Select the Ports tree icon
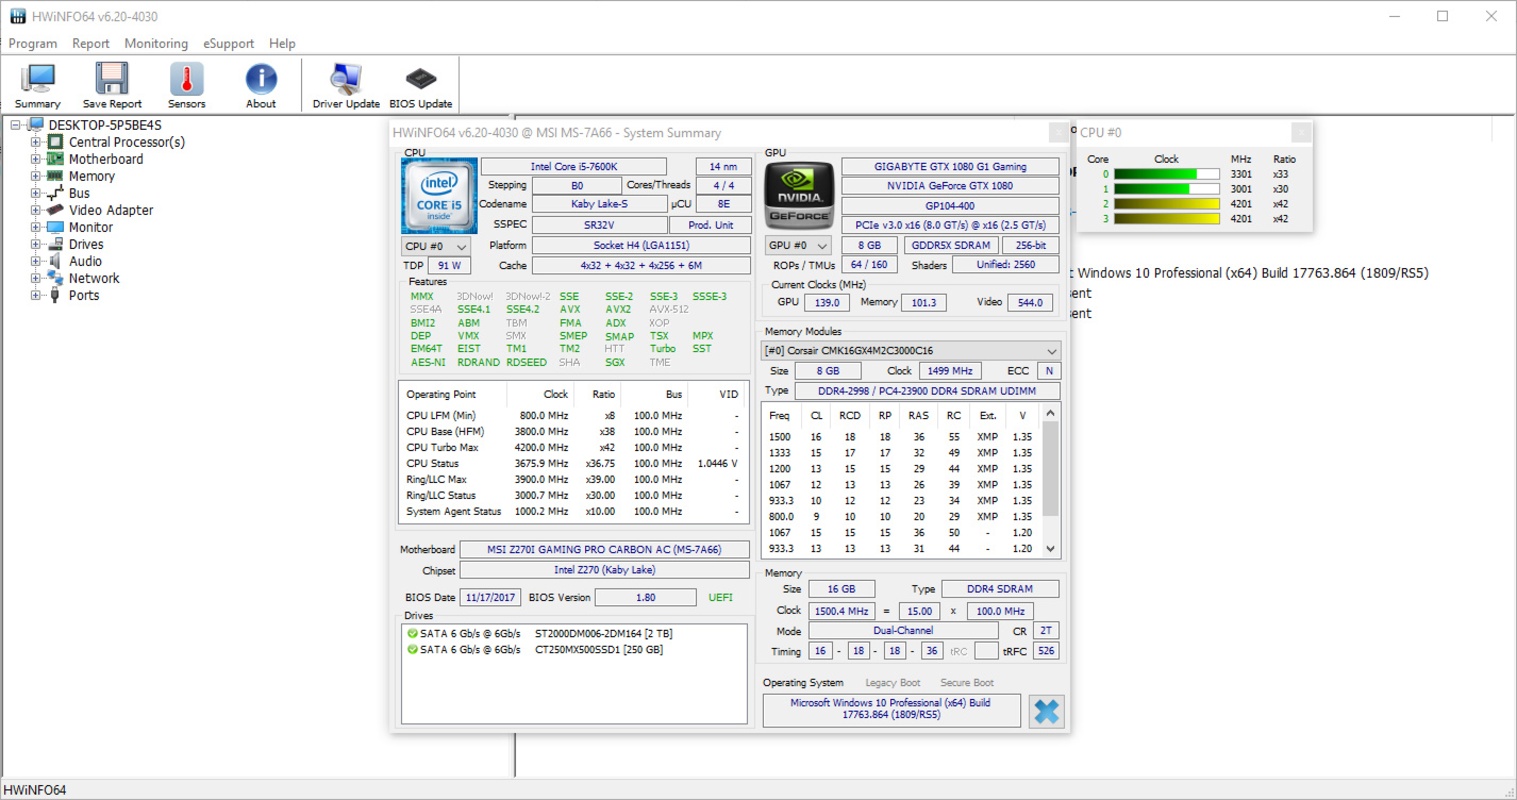This screenshot has height=800, width=1517. 56,295
